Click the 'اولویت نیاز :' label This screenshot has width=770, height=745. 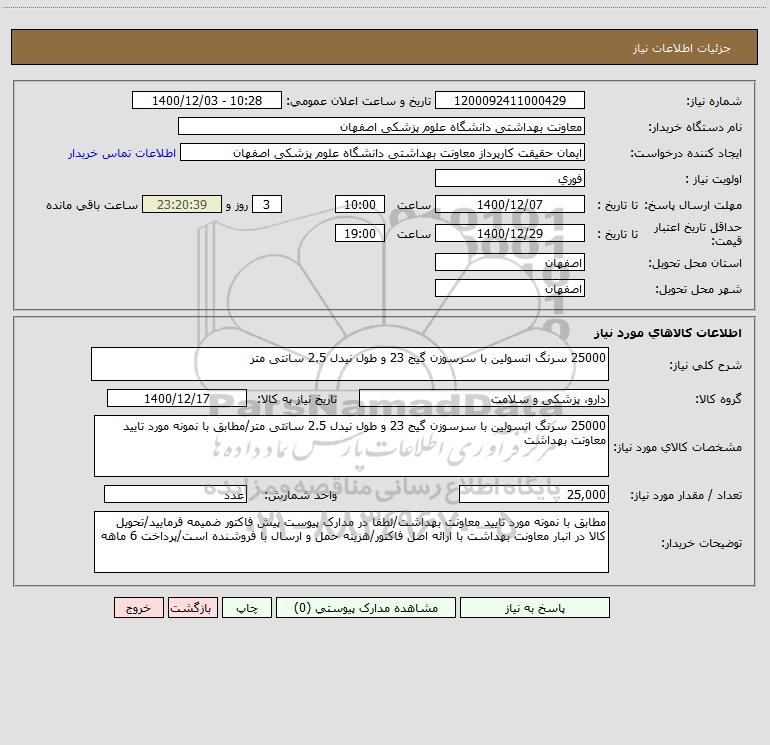click(x=714, y=180)
